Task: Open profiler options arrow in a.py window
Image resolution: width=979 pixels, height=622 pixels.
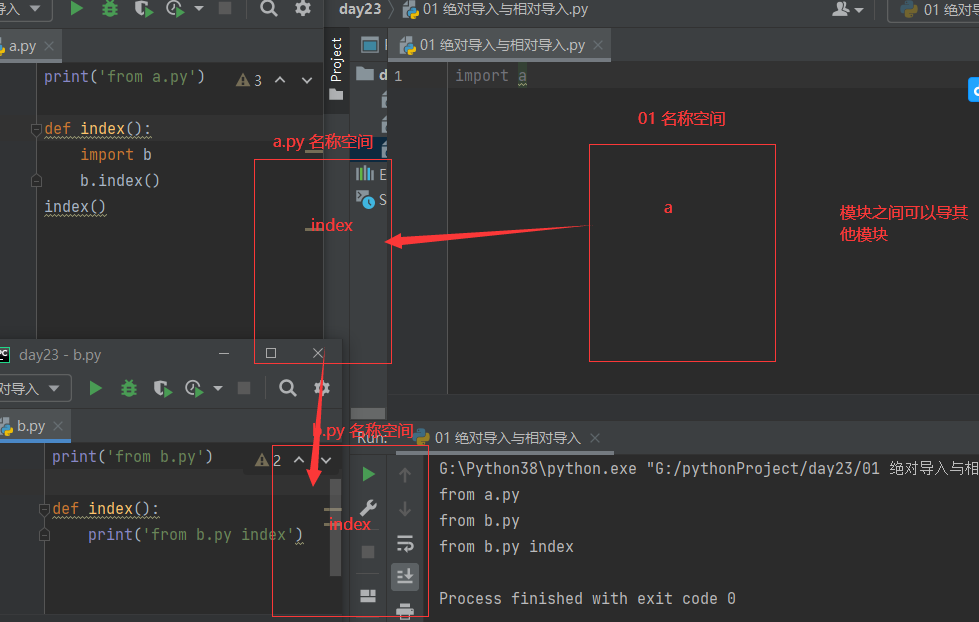Action: [x=199, y=9]
